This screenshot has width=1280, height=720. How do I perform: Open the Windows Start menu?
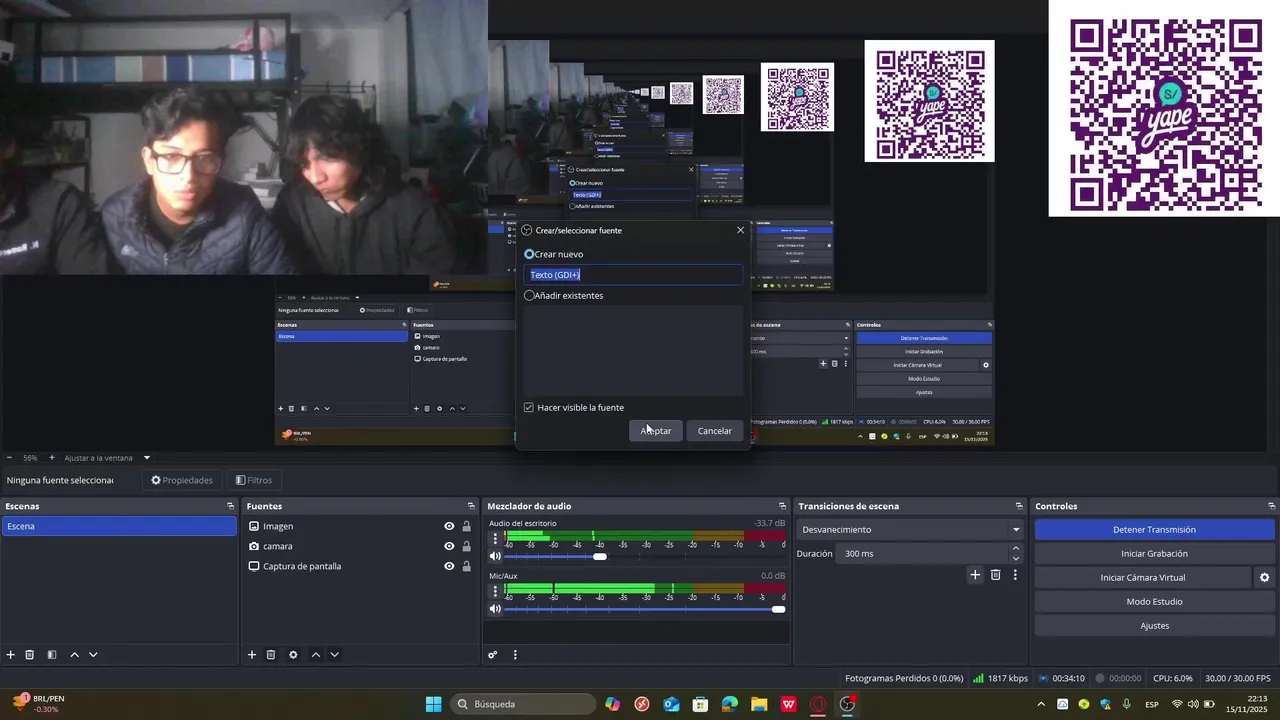click(x=433, y=704)
